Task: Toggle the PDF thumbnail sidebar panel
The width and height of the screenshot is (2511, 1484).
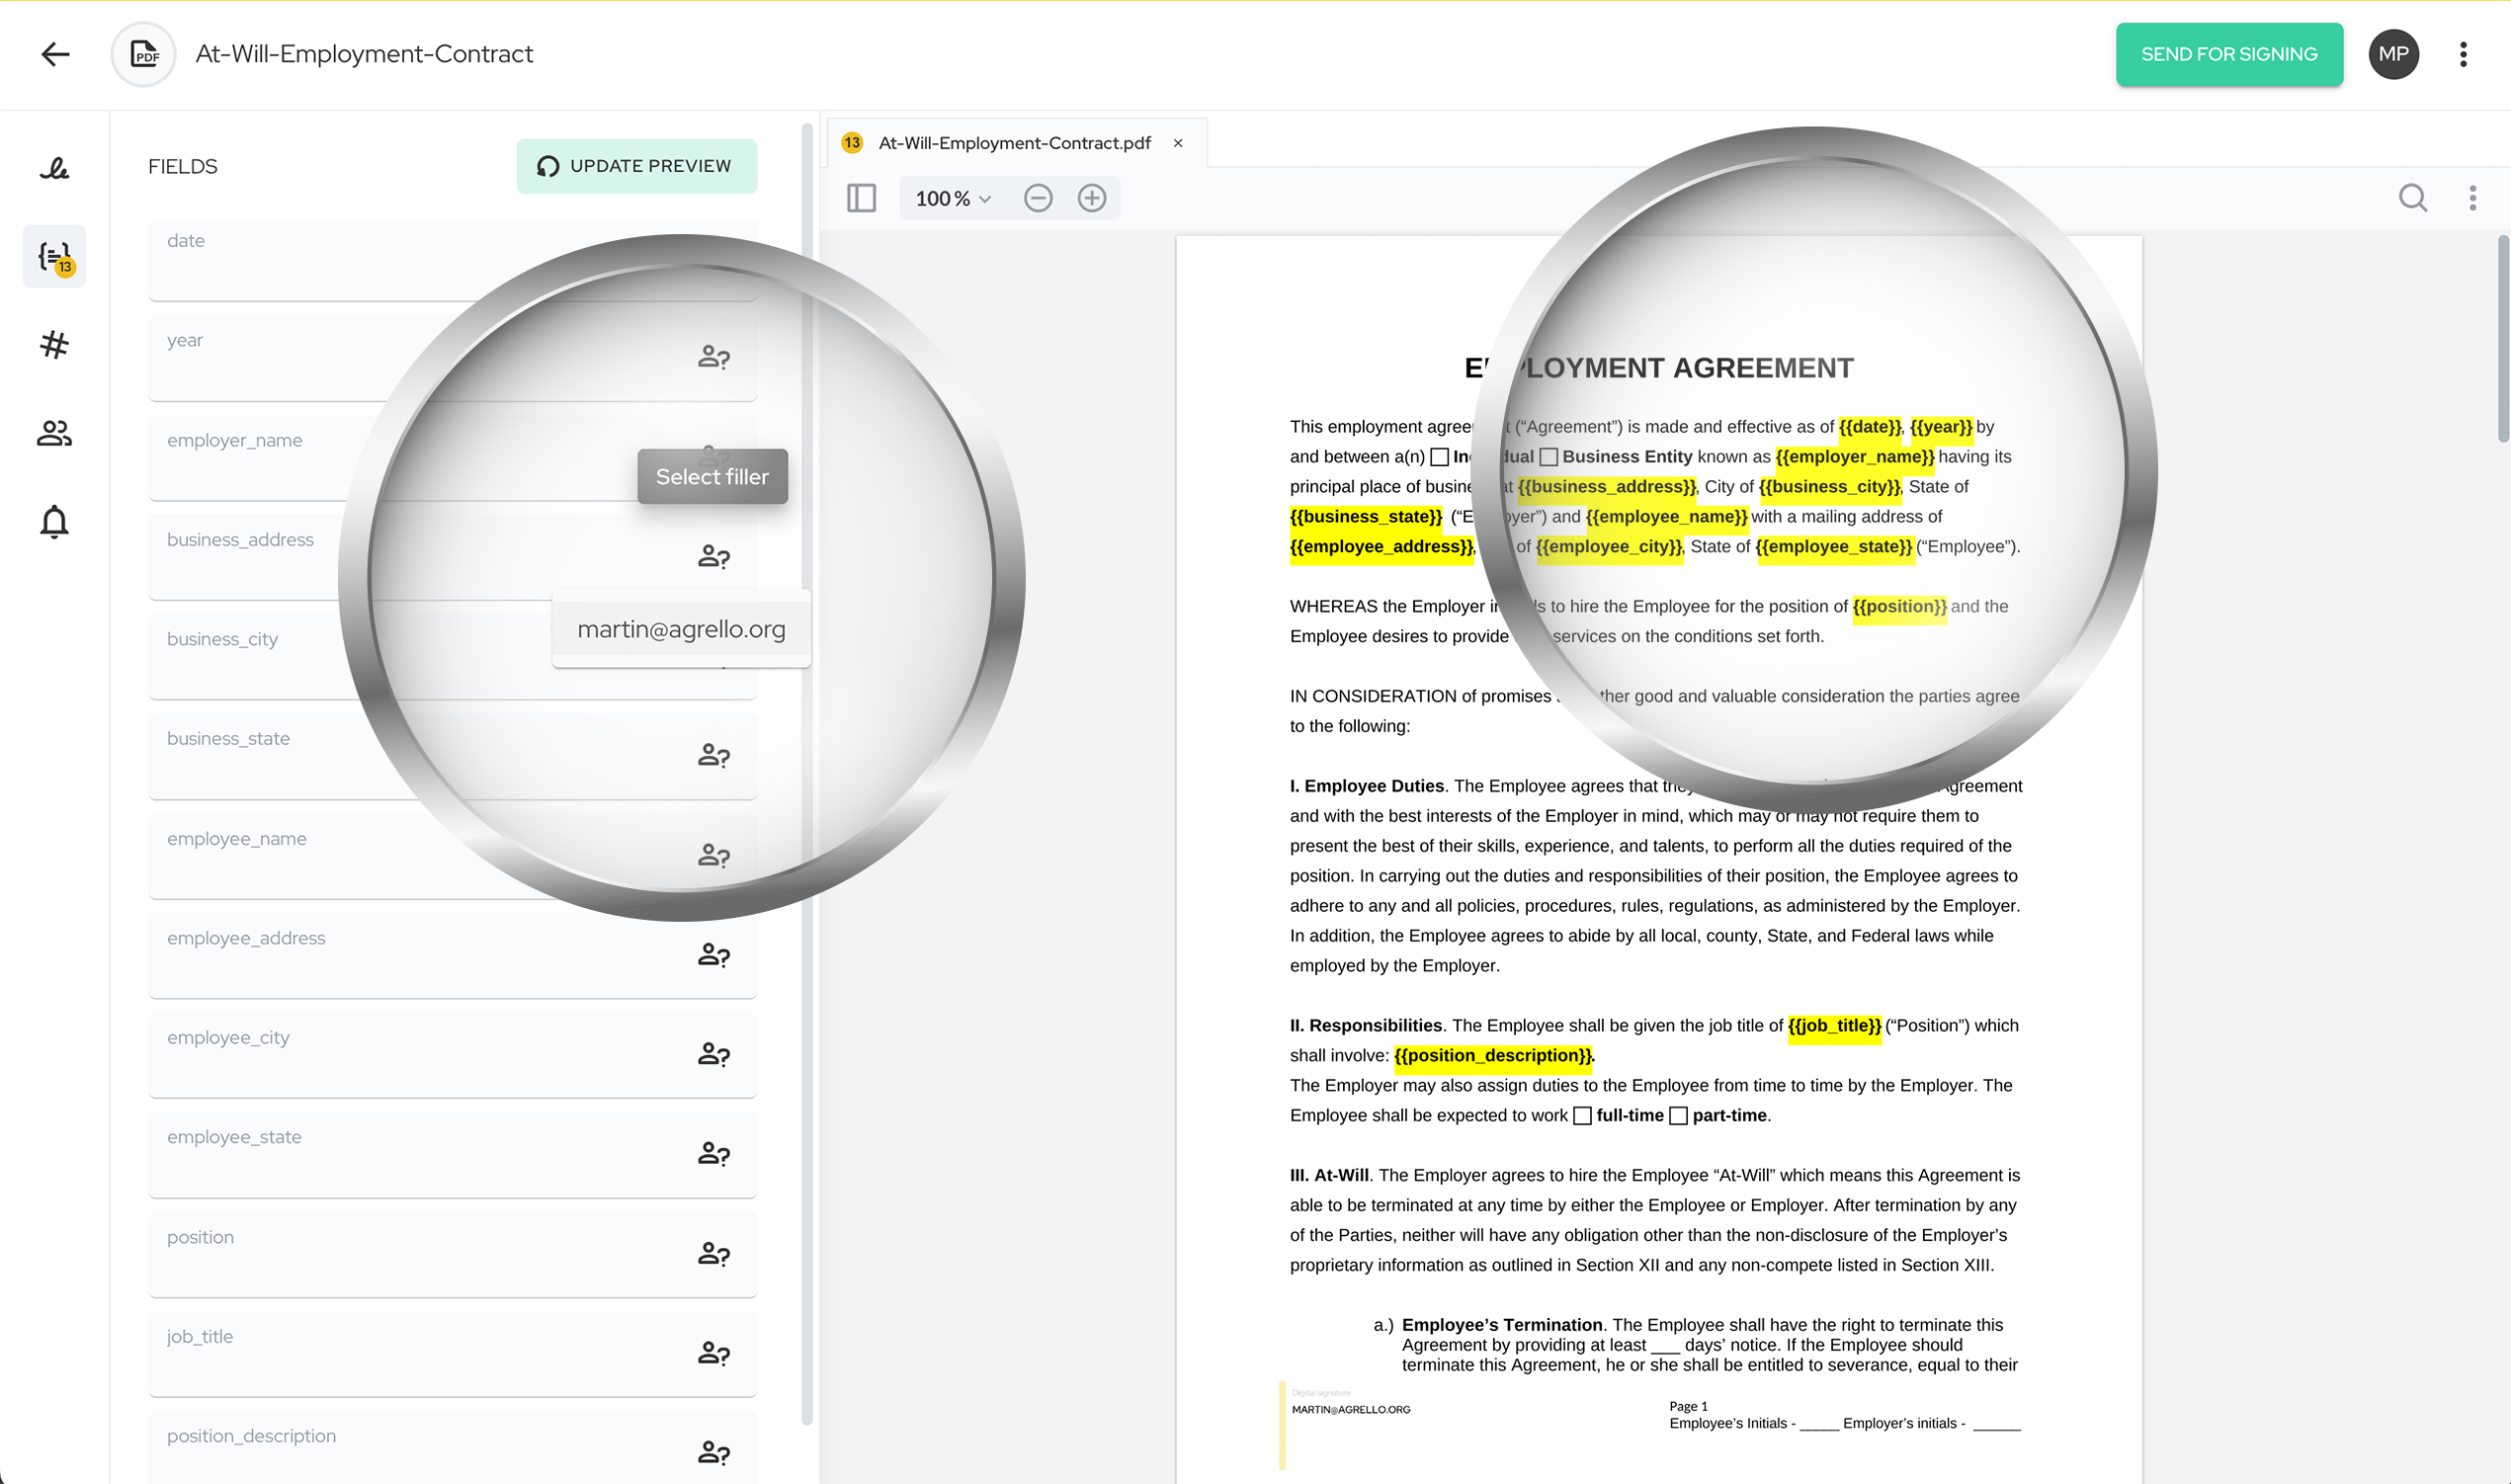Action: (861, 198)
